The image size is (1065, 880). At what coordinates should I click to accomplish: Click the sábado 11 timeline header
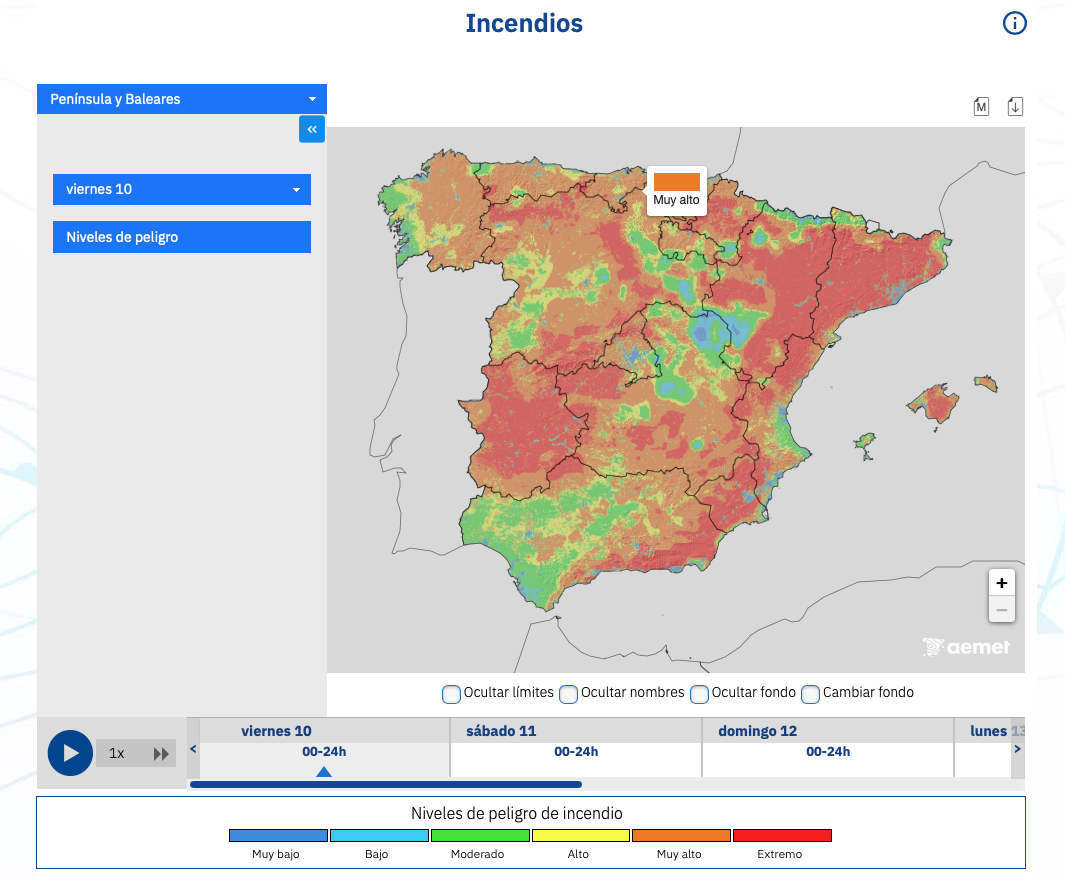501,731
